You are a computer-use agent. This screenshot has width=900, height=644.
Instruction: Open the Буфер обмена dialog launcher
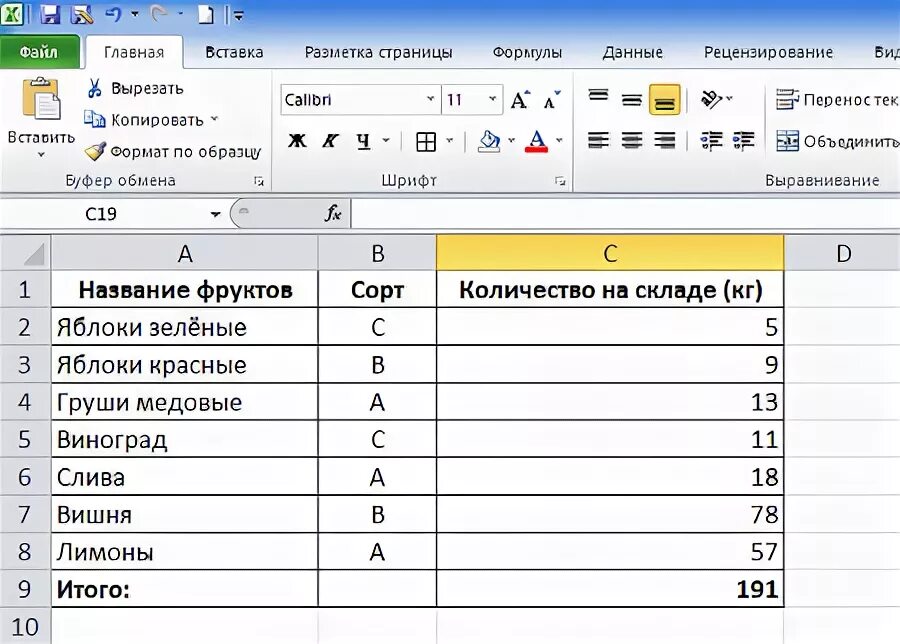(259, 181)
